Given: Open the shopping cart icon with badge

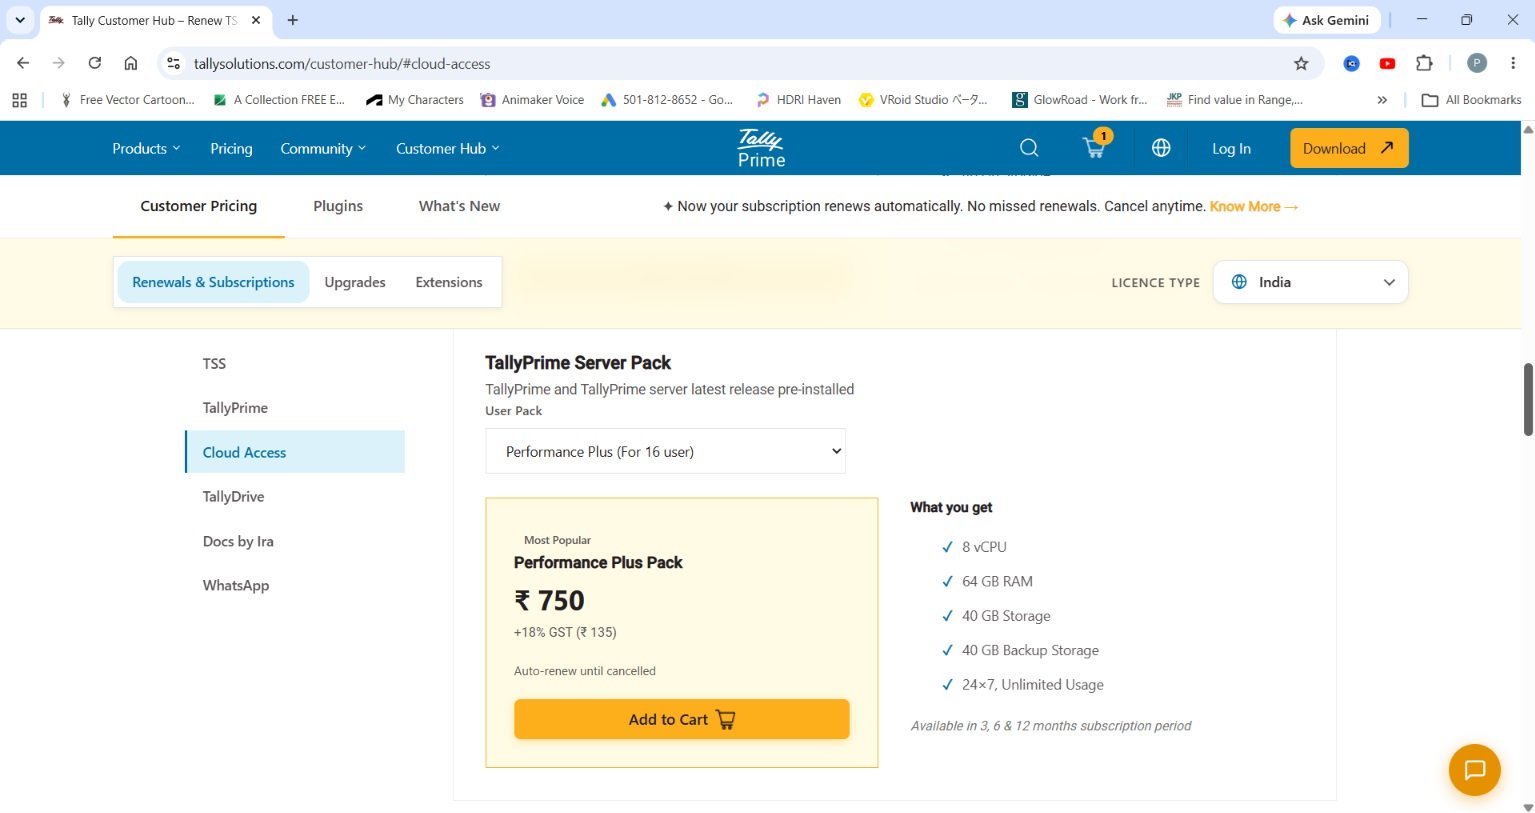Looking at the screenshot, I should [x=1096, y=146].
